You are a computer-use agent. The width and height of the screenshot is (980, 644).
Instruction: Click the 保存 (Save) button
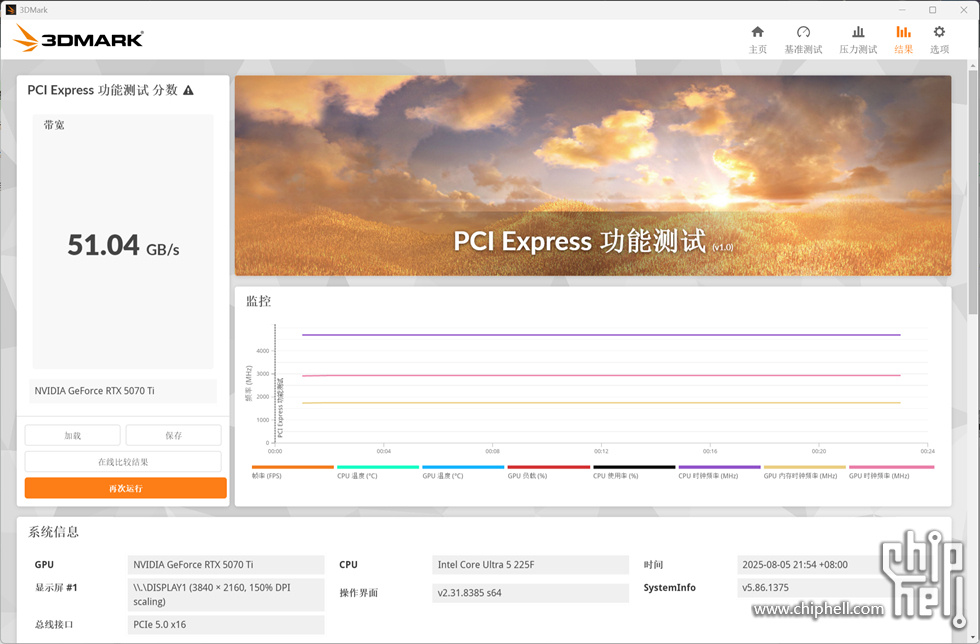click(174, 435)
